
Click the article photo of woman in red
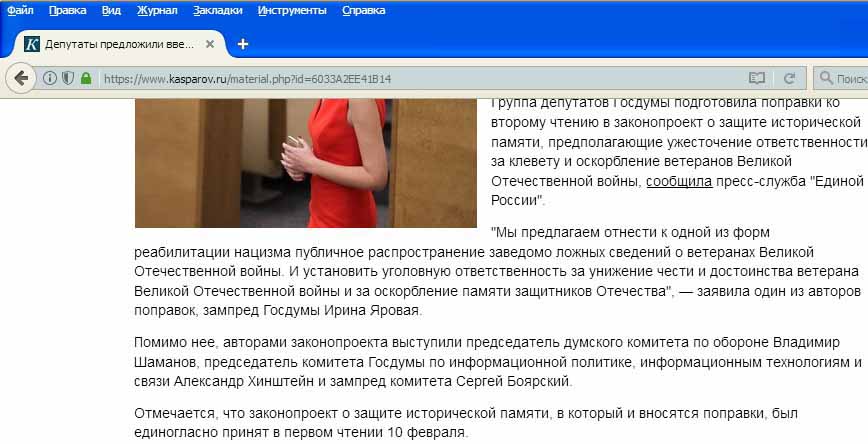point(306,163)
